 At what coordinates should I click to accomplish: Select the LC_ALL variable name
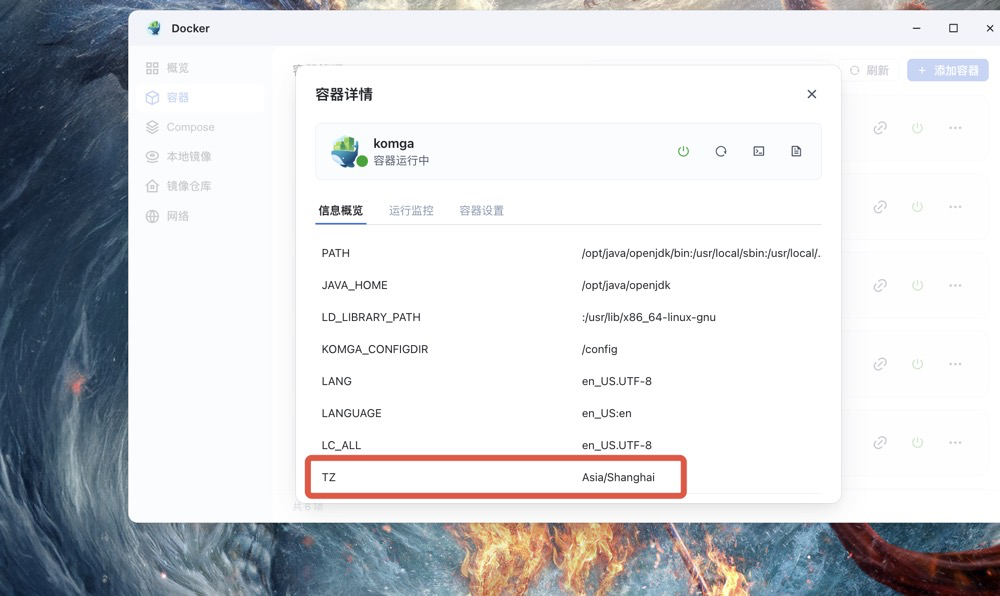[x=341, y=445]
